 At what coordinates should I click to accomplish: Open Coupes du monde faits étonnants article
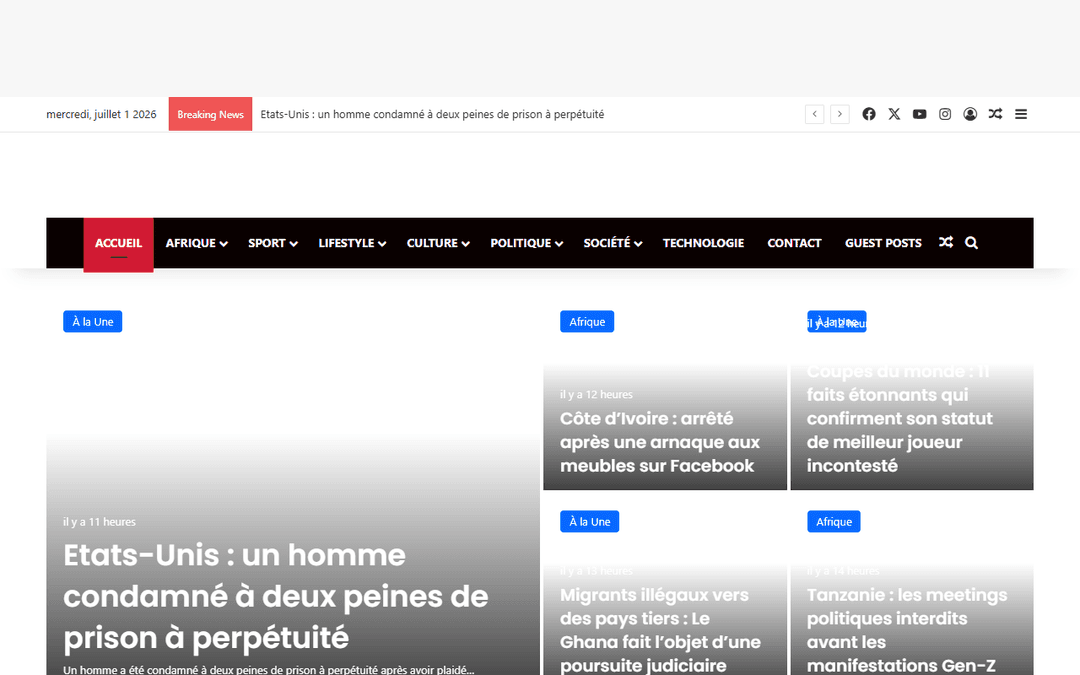coord(900,418)
